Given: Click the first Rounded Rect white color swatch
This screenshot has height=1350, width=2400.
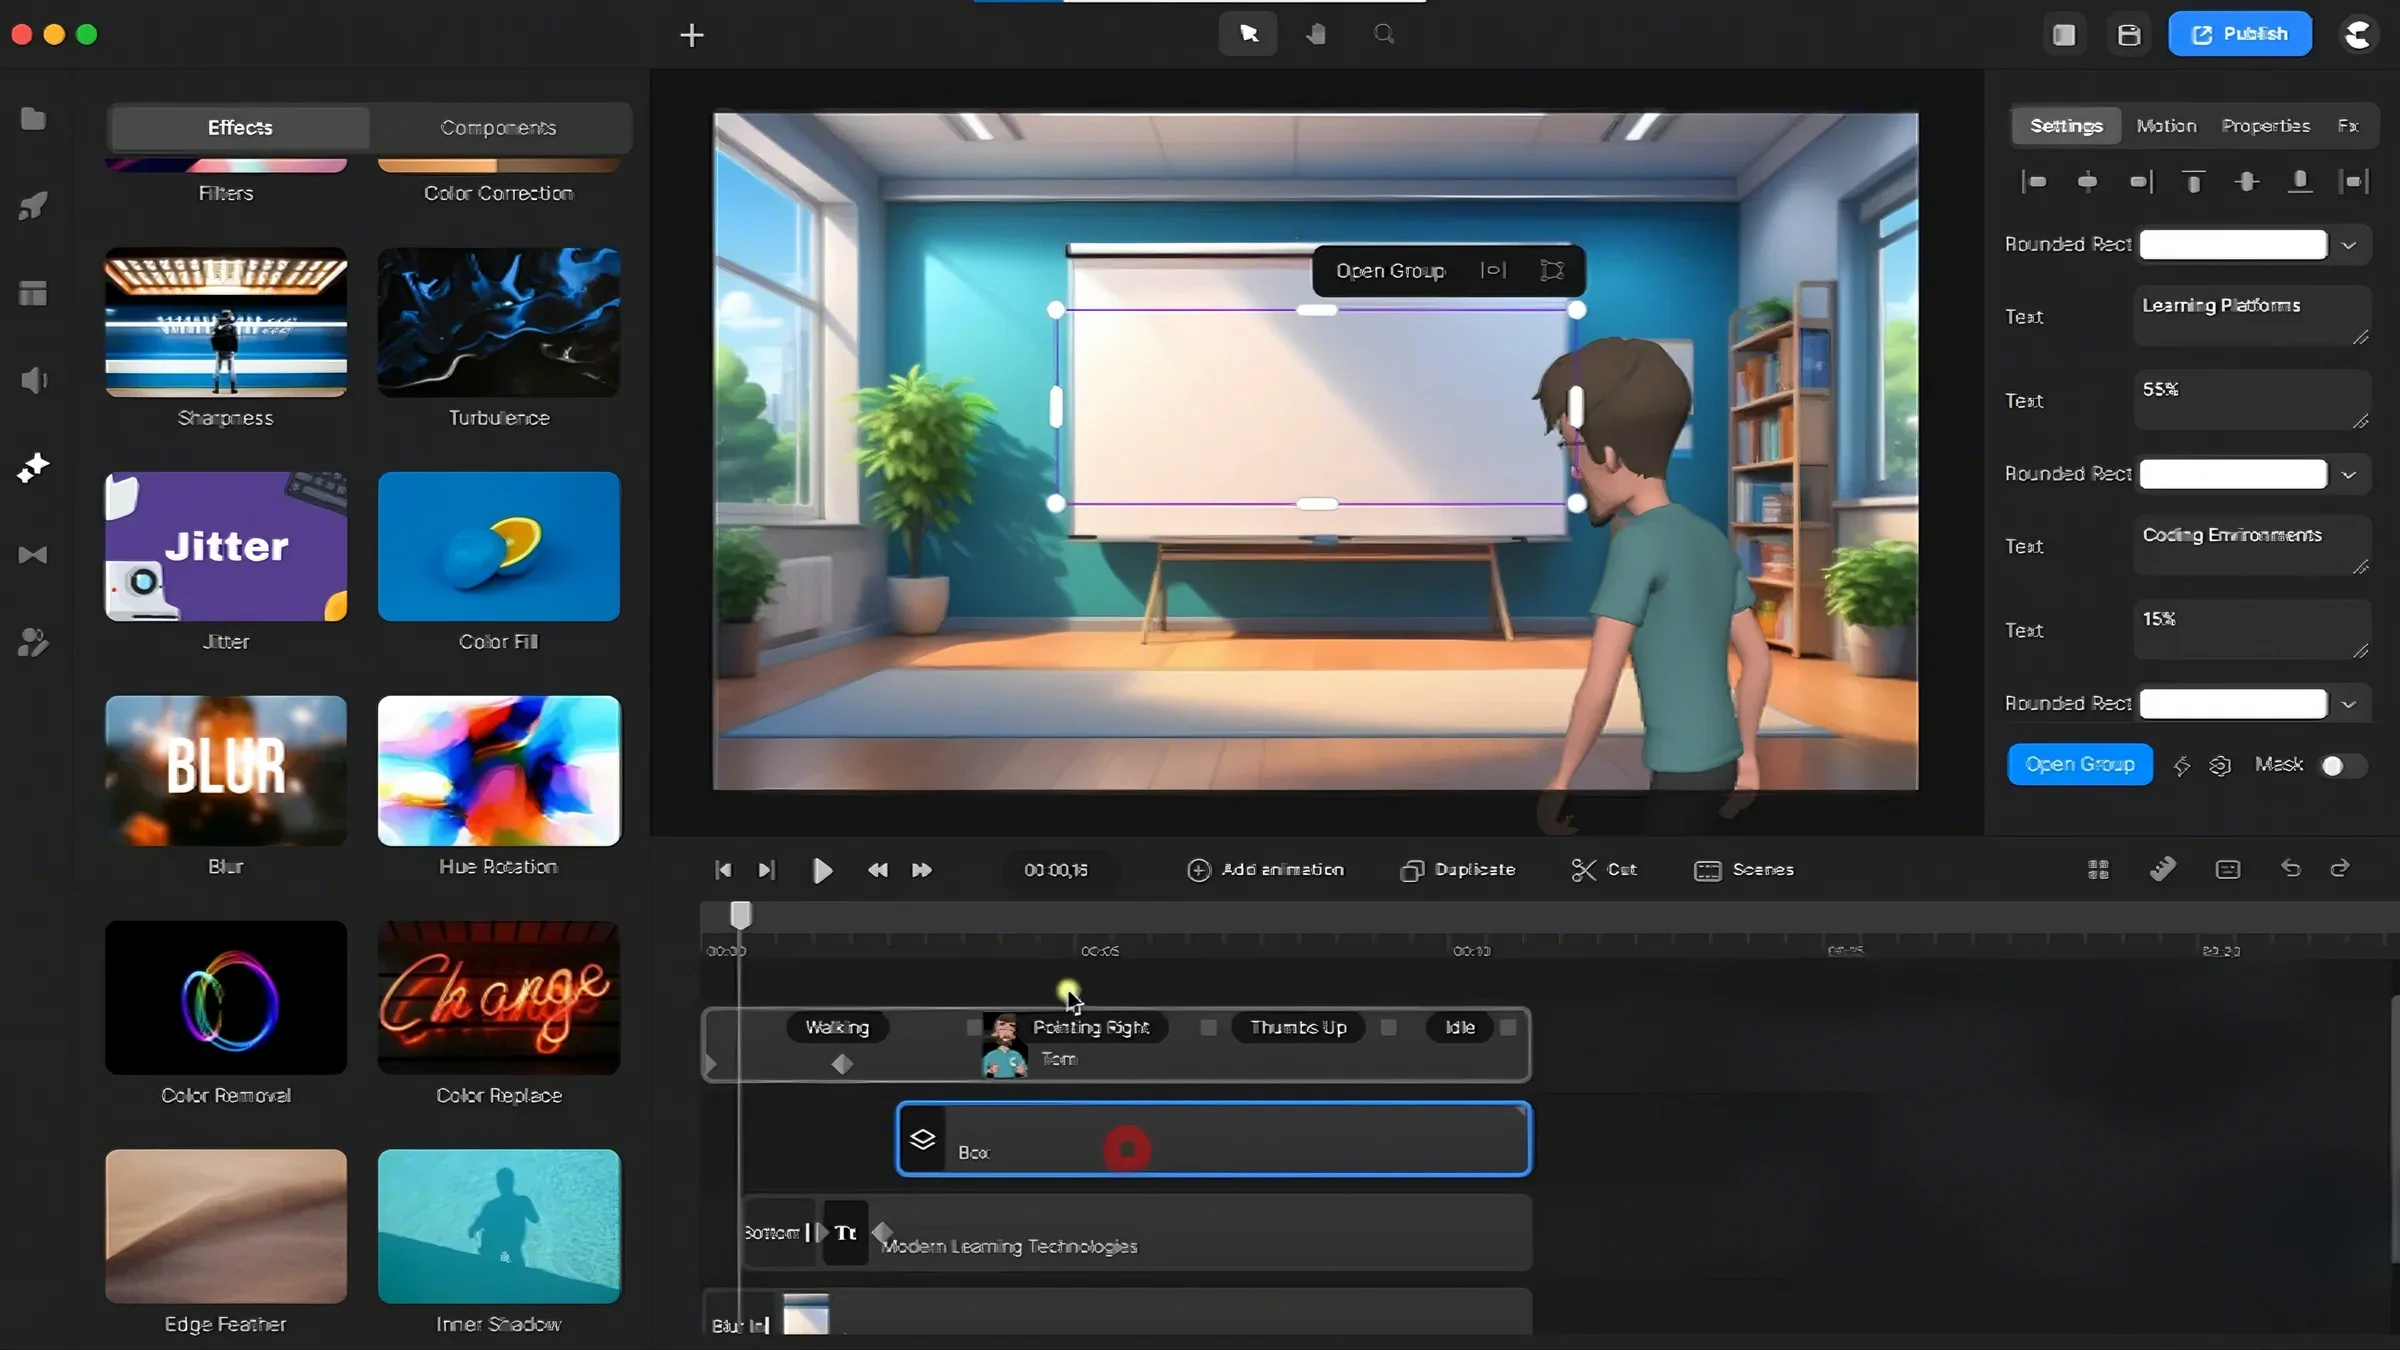Looking at the screenshot, I should pos(2233,245).
